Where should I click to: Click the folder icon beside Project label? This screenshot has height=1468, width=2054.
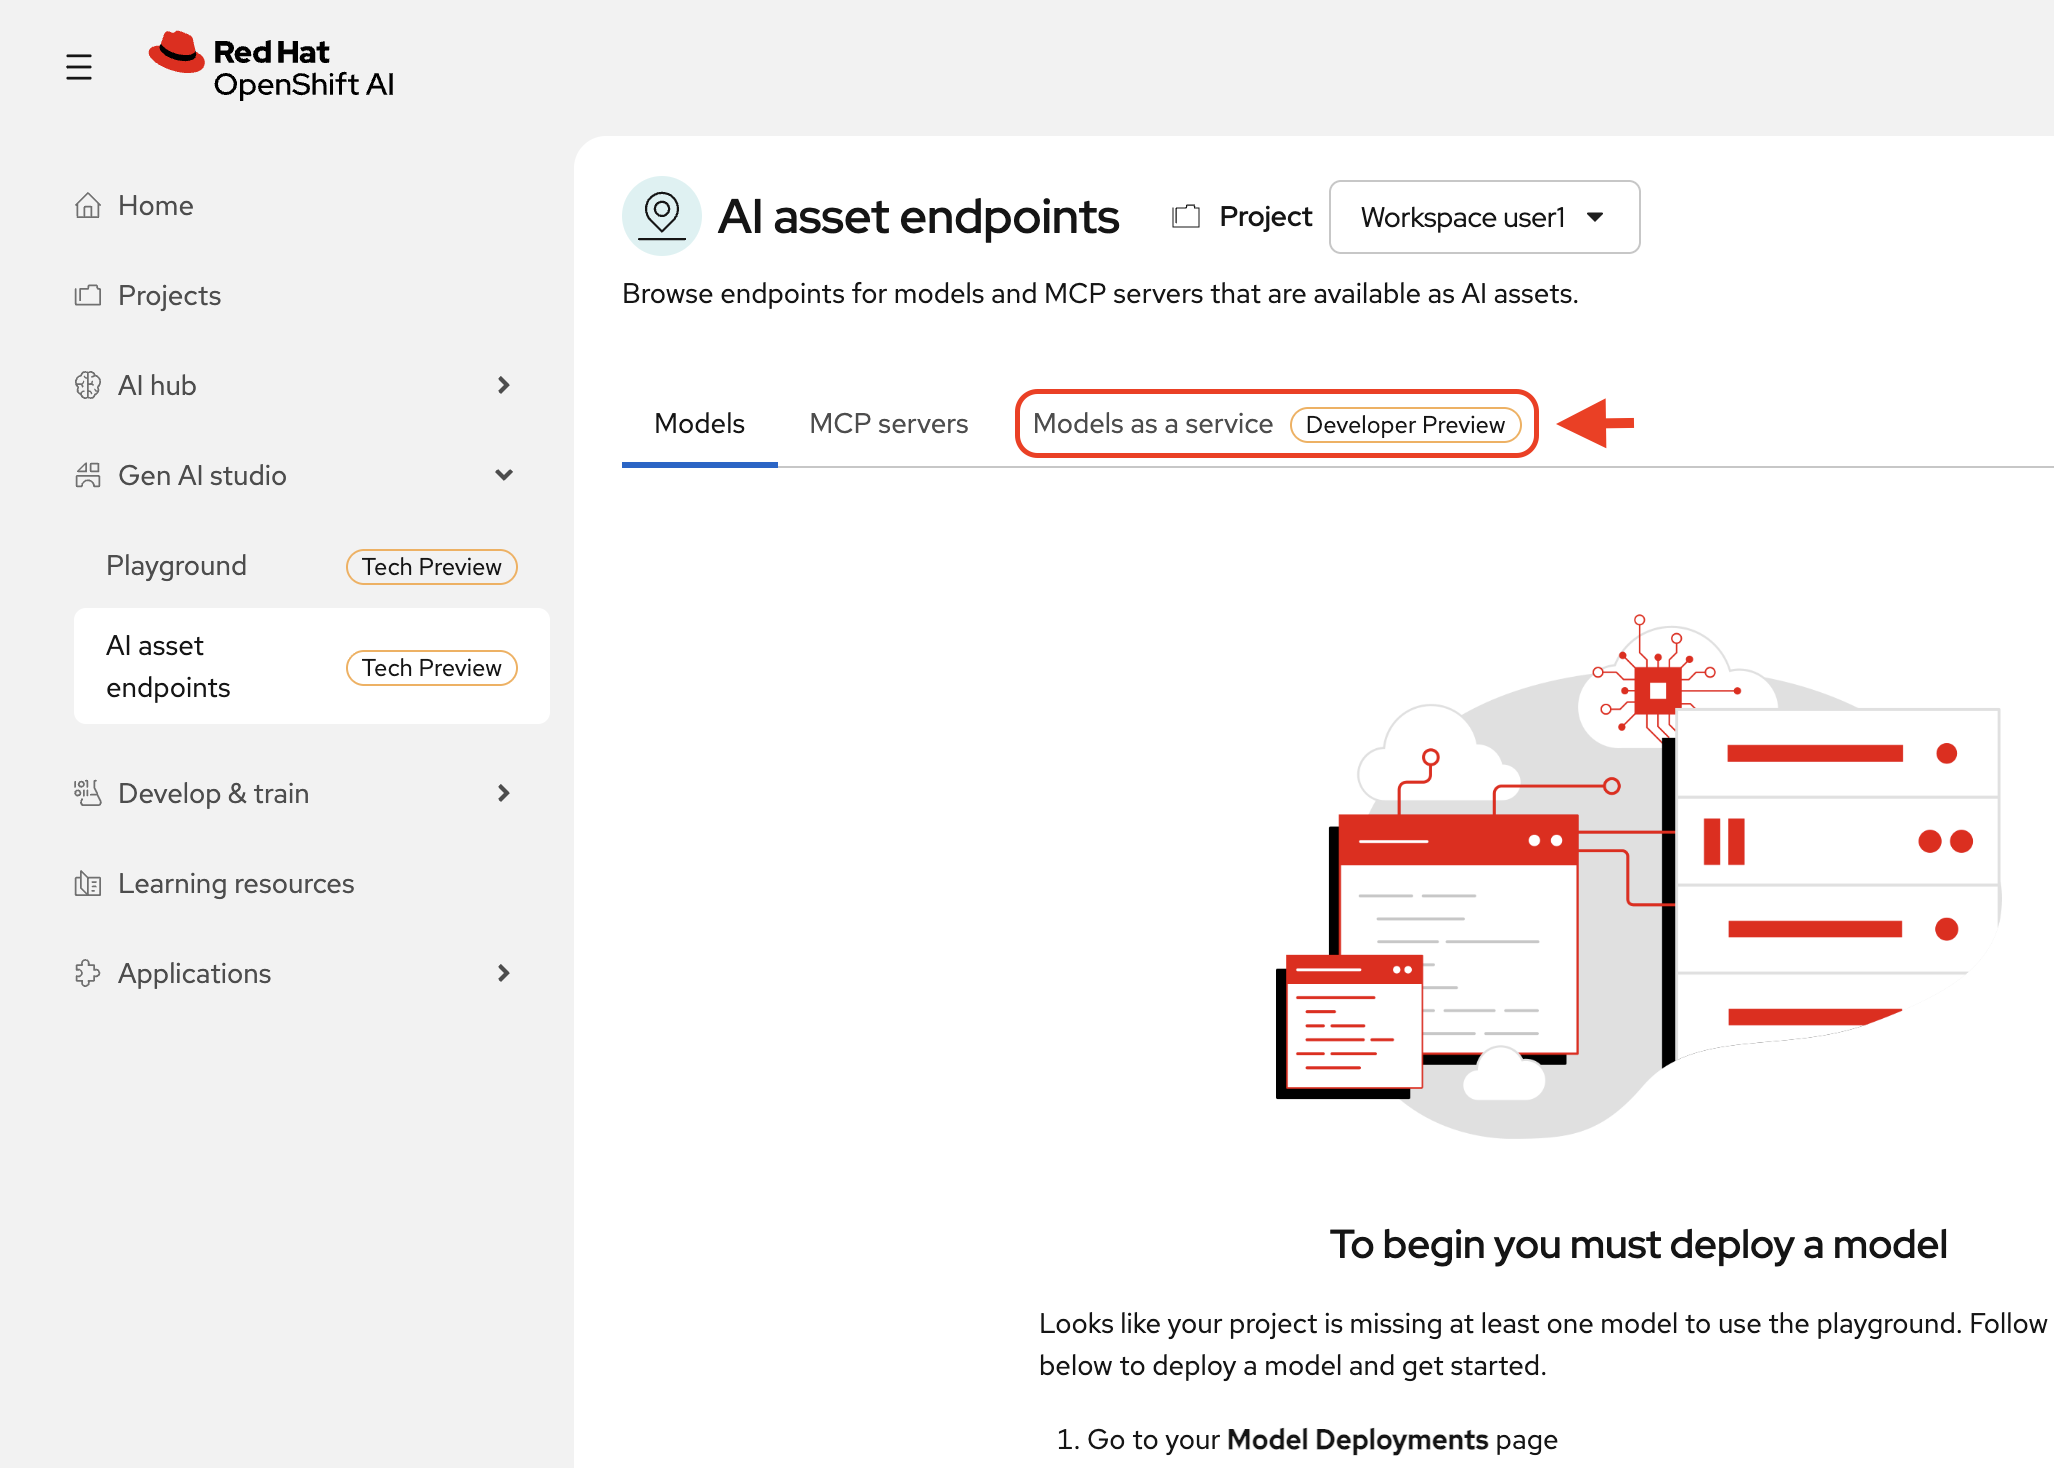pos(1186,216)
